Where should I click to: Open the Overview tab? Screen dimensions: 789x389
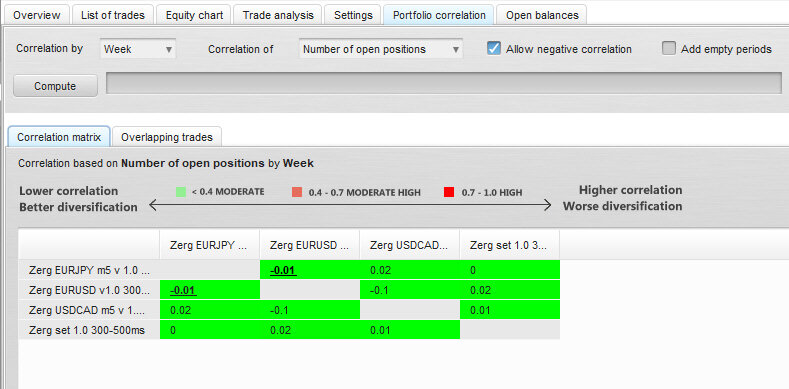(x=36, y=15)
